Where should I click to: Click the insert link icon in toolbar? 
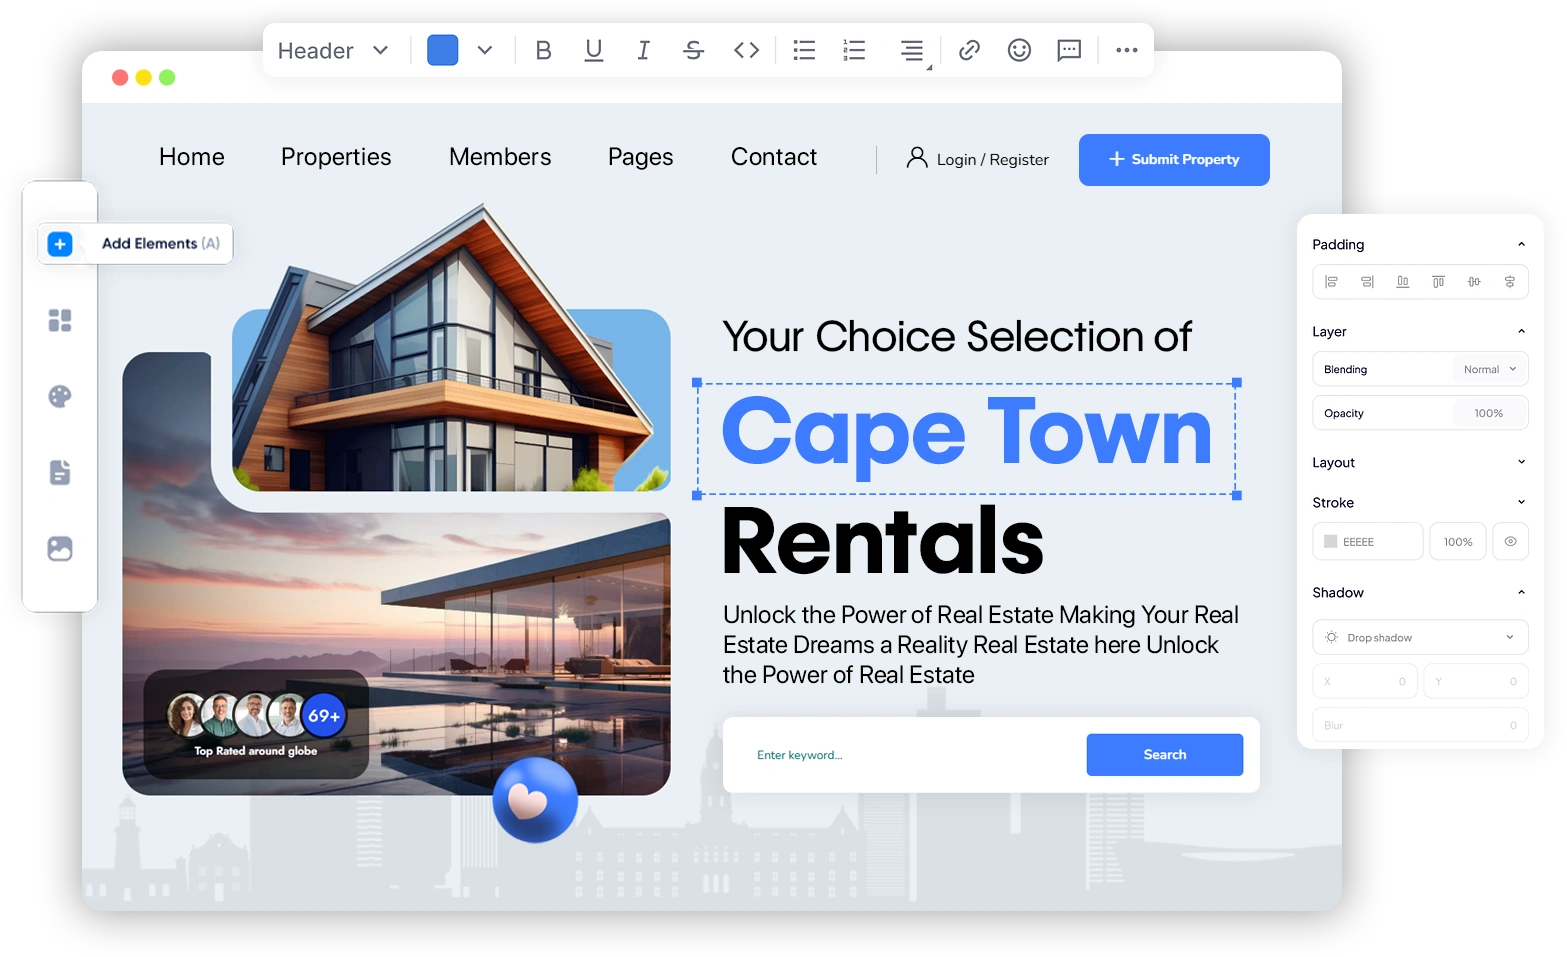(x=968, y=49)
